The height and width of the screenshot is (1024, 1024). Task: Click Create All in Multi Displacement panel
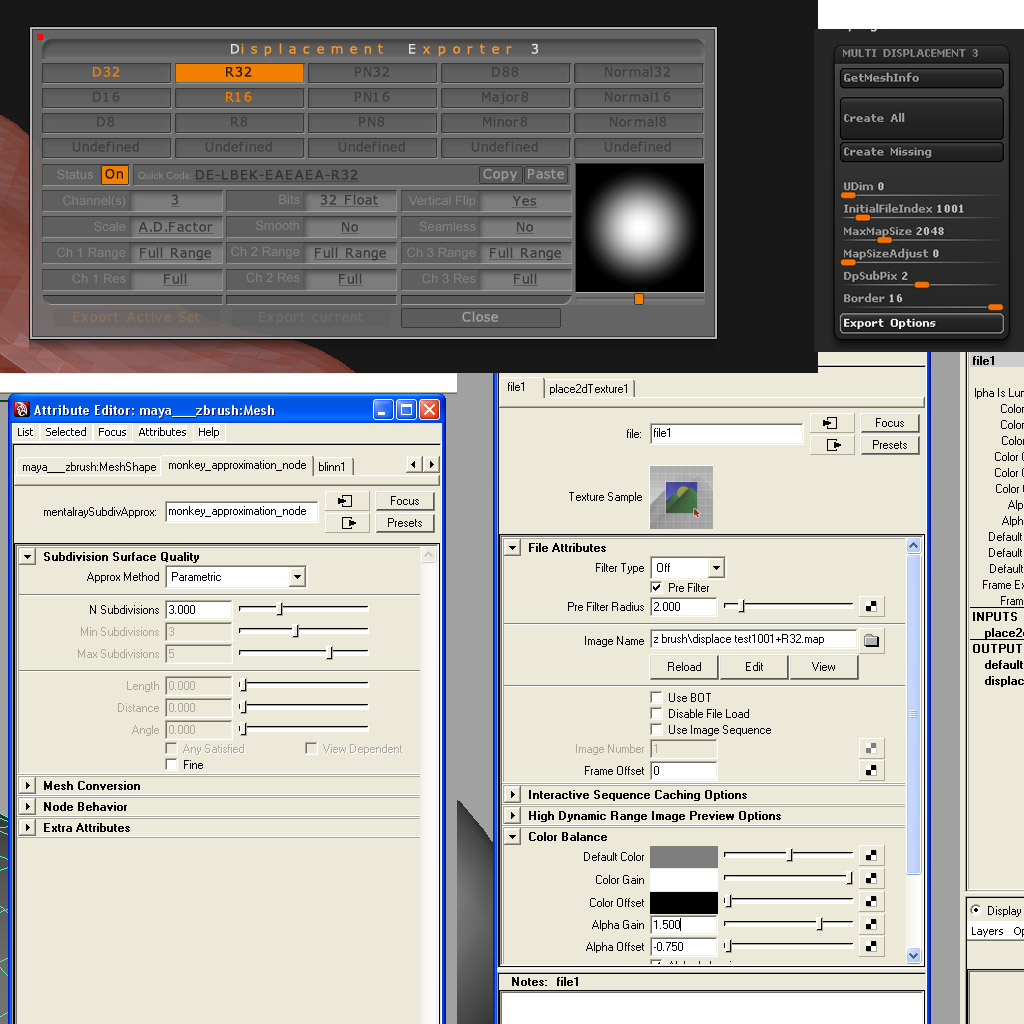pos(921,118)
